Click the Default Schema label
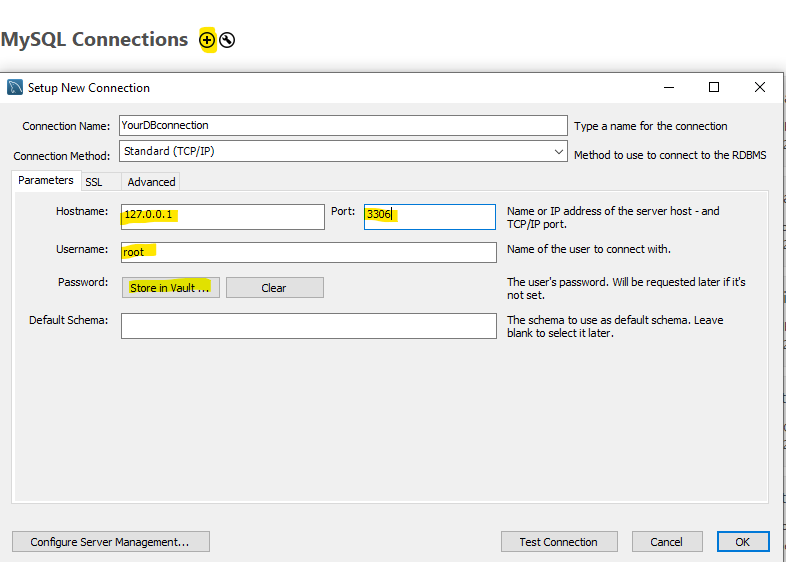Viewport: 786px width, 562px height. pos(68,320)
